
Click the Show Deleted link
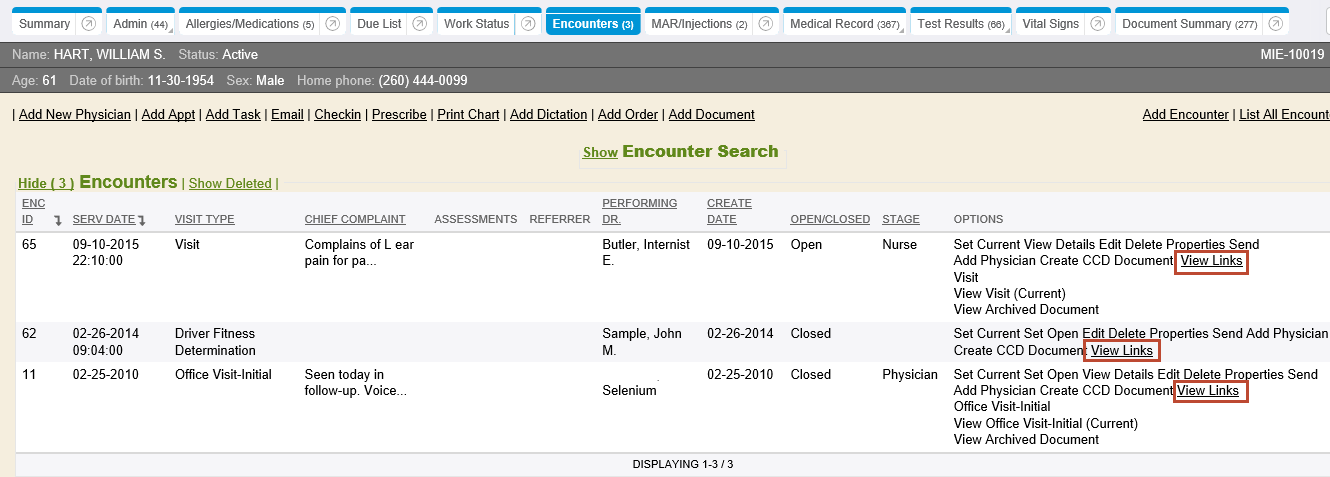[230, 184]
